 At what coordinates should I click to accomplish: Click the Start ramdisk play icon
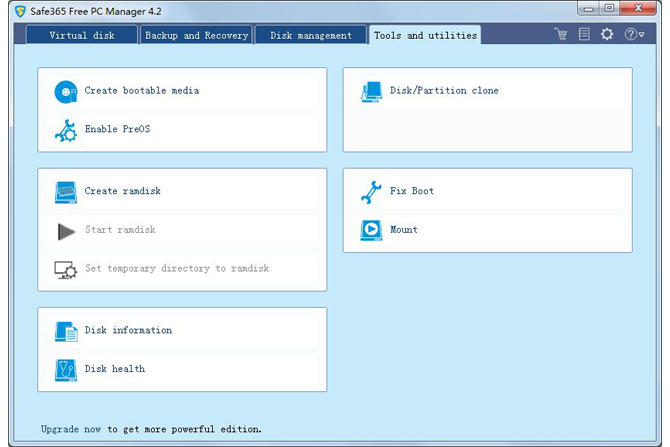coord(66,231)
